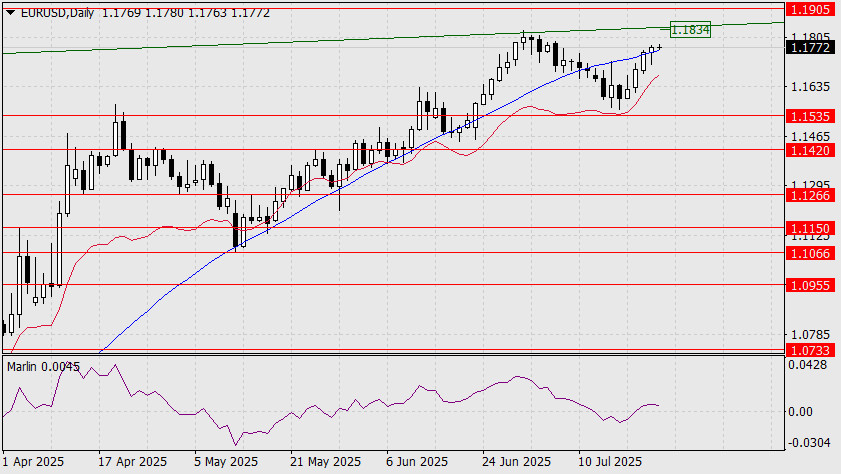Viewport: 841px width, 474px height.
Task: Select the EURUSD,Daily chart title text
Action: 57,12
